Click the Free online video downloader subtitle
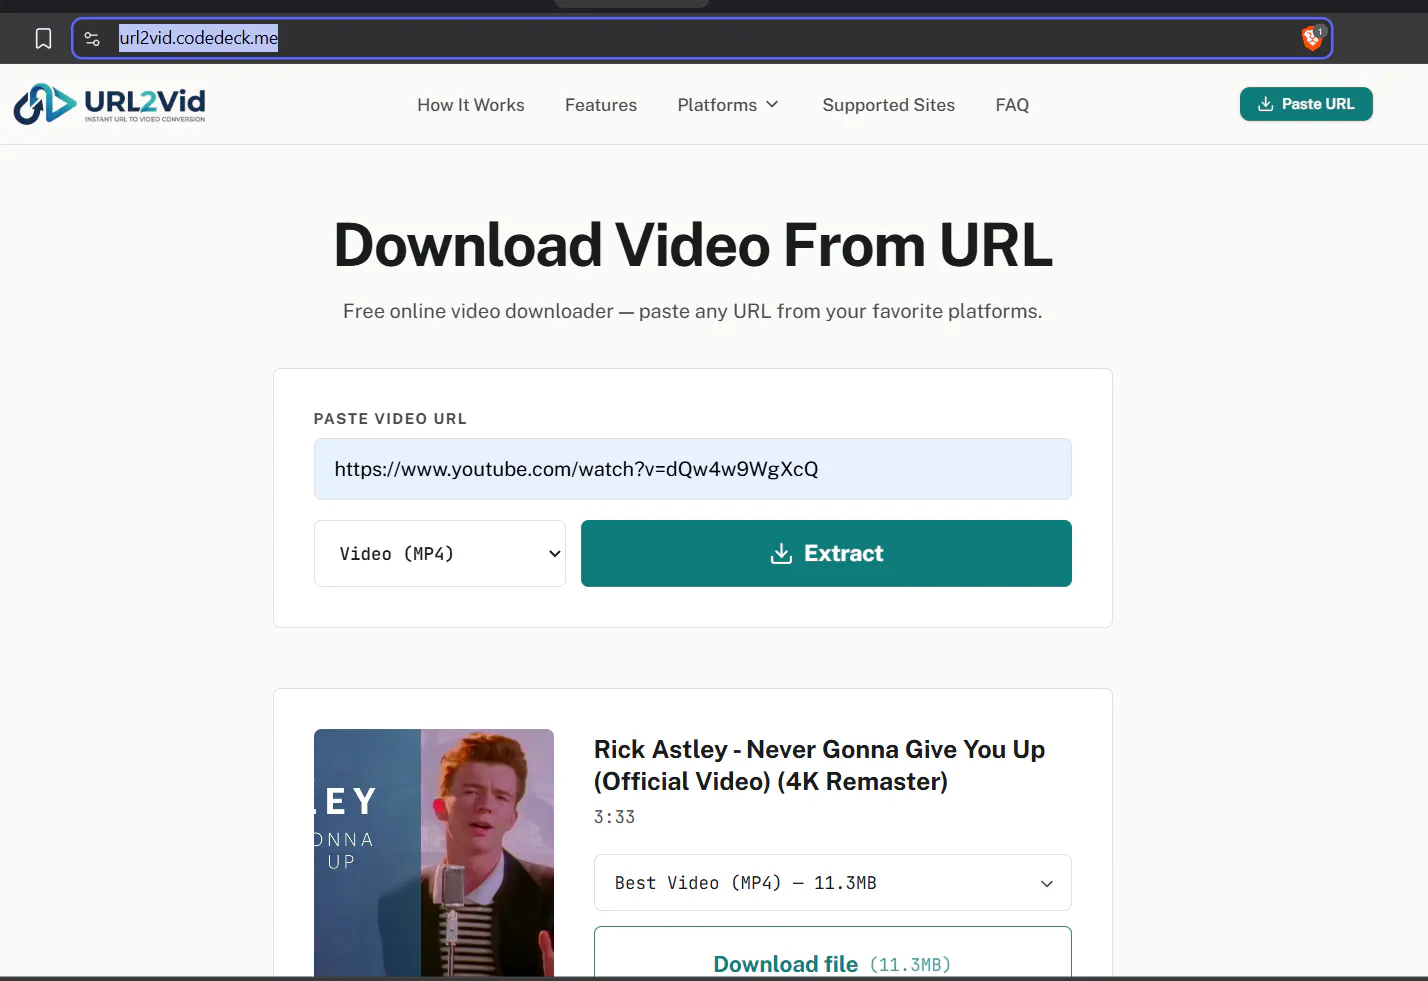This screenshot has height=981, width=1428. coord(693,311)
